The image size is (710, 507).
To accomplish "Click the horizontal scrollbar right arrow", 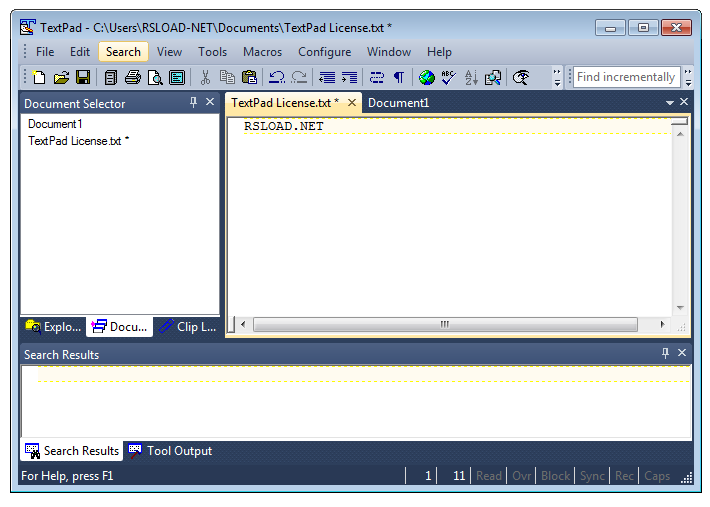I will [662, 324].
